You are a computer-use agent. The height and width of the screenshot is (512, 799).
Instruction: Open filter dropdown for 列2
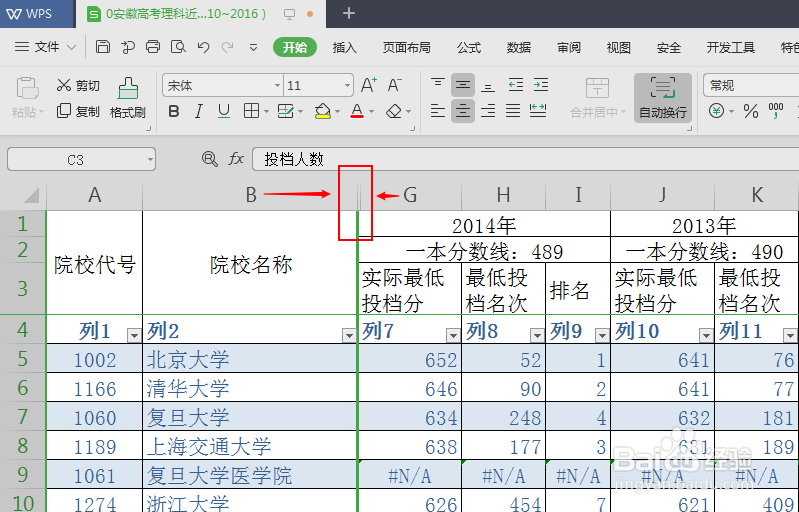coord(349,335)
